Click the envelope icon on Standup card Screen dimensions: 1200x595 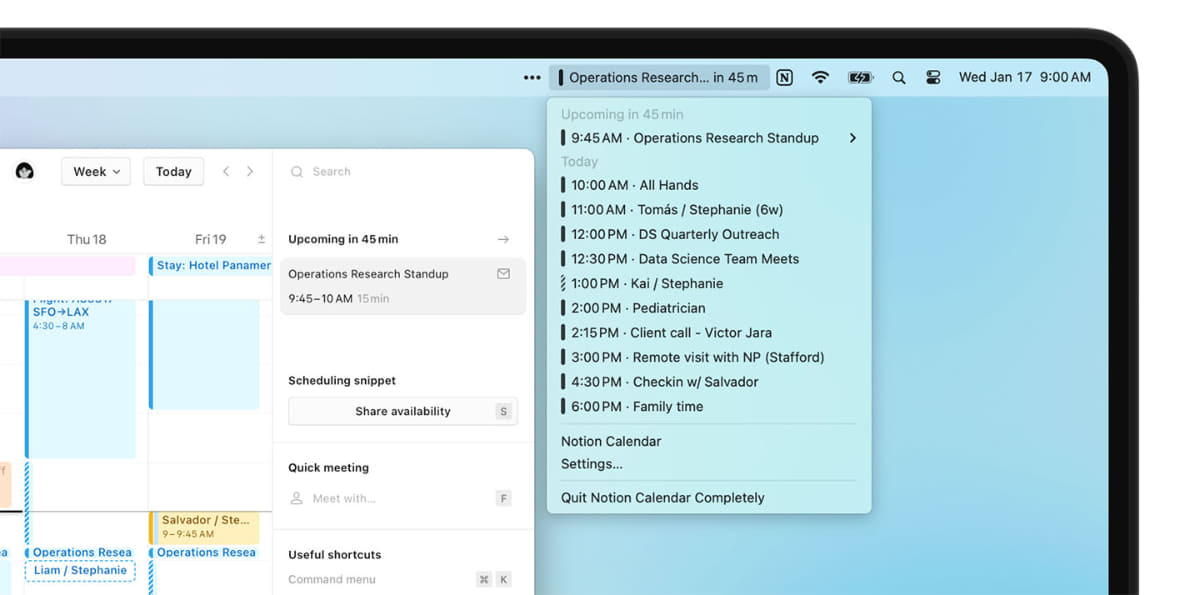(503, 274)
